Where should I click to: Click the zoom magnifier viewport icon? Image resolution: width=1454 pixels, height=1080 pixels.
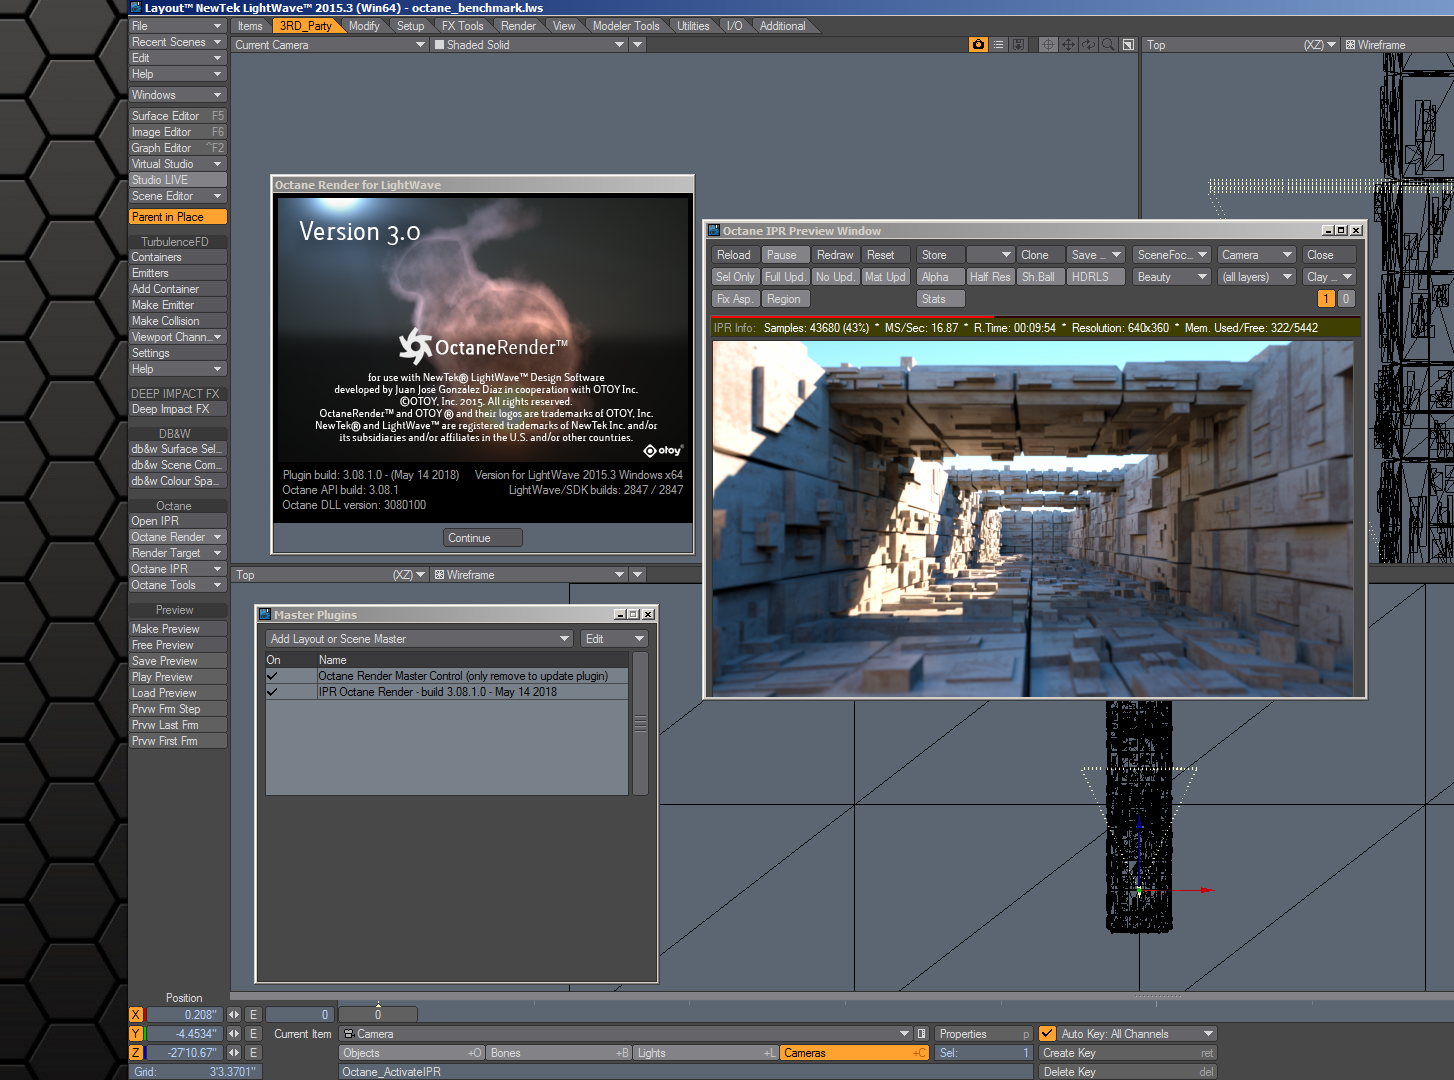[x=1108, y=45]
